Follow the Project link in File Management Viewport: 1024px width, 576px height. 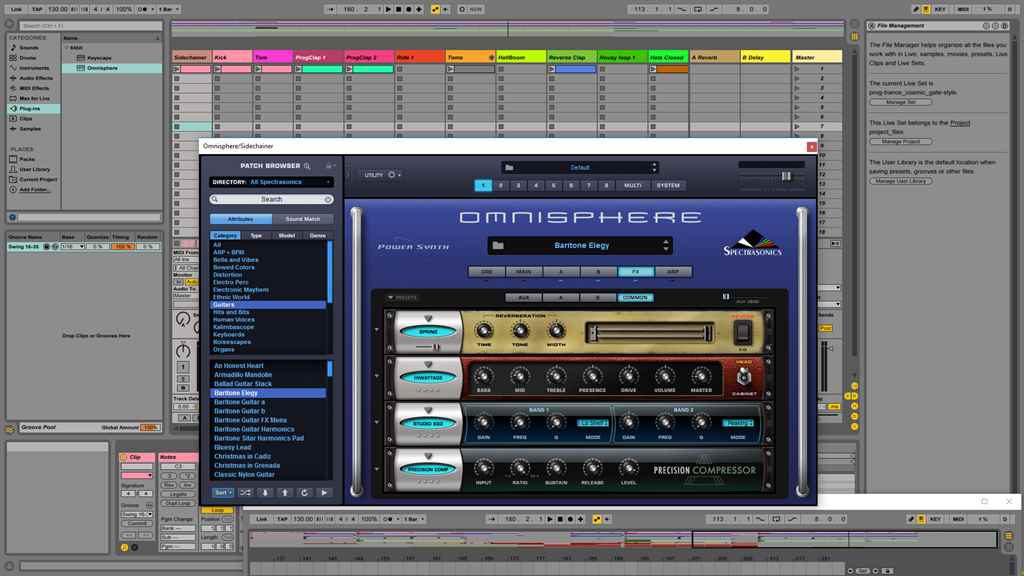pos(960,123)
